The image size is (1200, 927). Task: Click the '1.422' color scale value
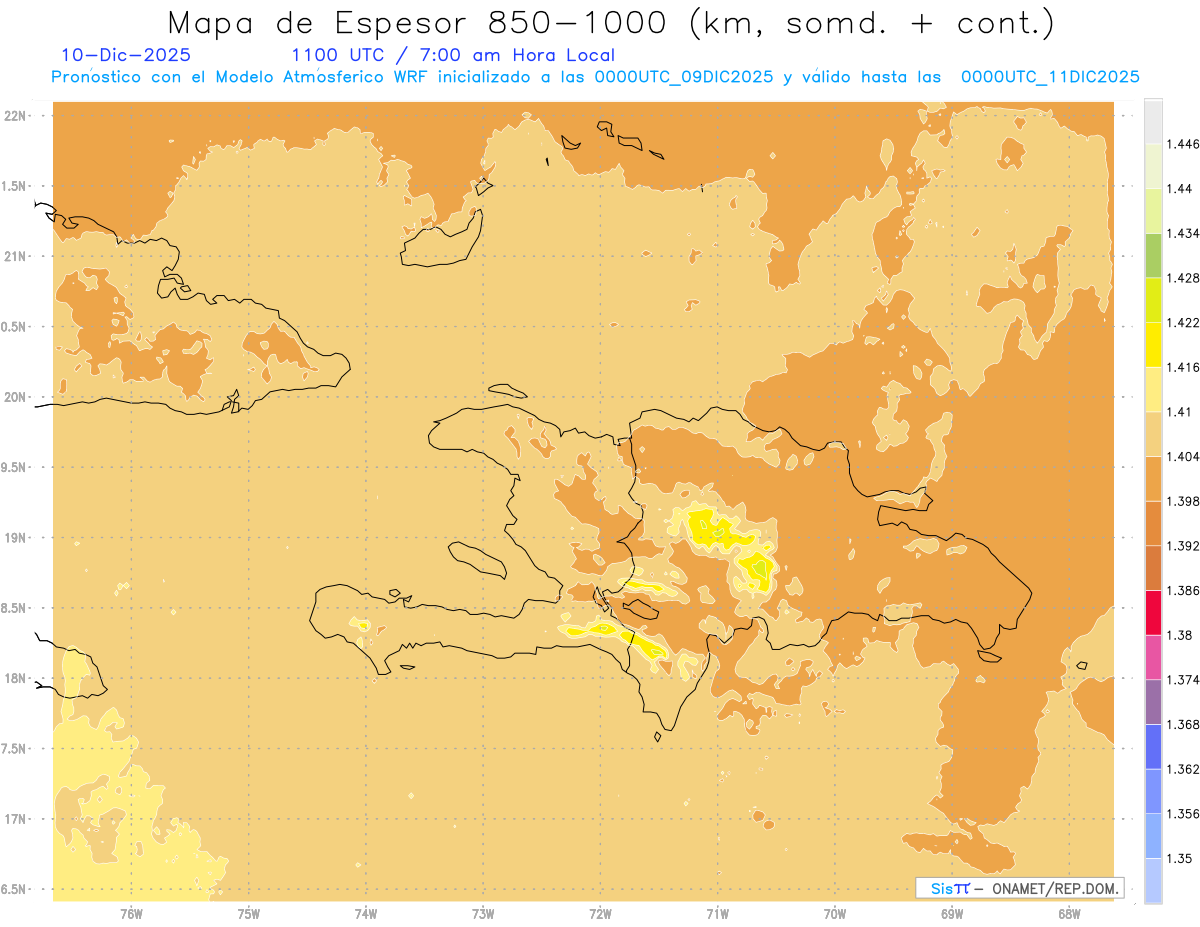click(1184, 323)
